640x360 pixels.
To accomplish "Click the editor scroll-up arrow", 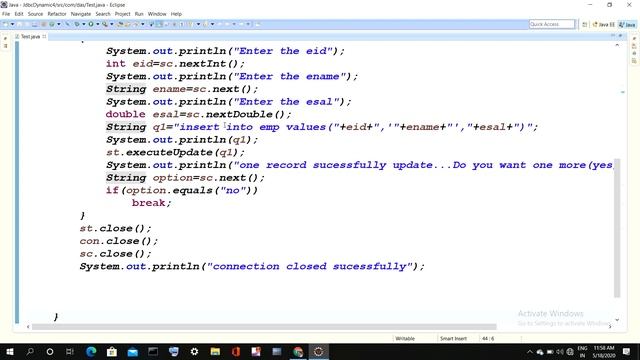I will click(617, 45).
